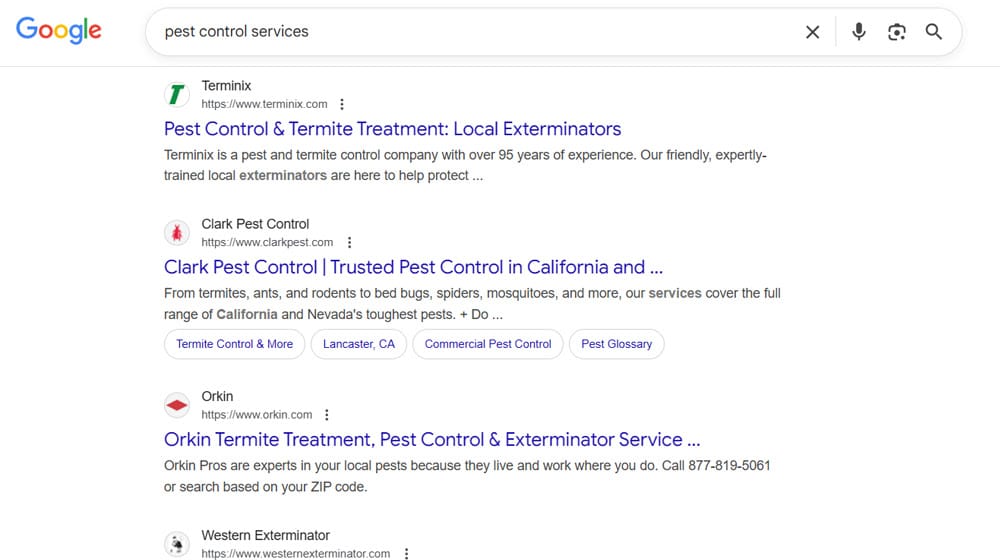Open the Pest Glossary sitelink
The height and width of the screenshot is (560, 1000).
pos(616,344)
